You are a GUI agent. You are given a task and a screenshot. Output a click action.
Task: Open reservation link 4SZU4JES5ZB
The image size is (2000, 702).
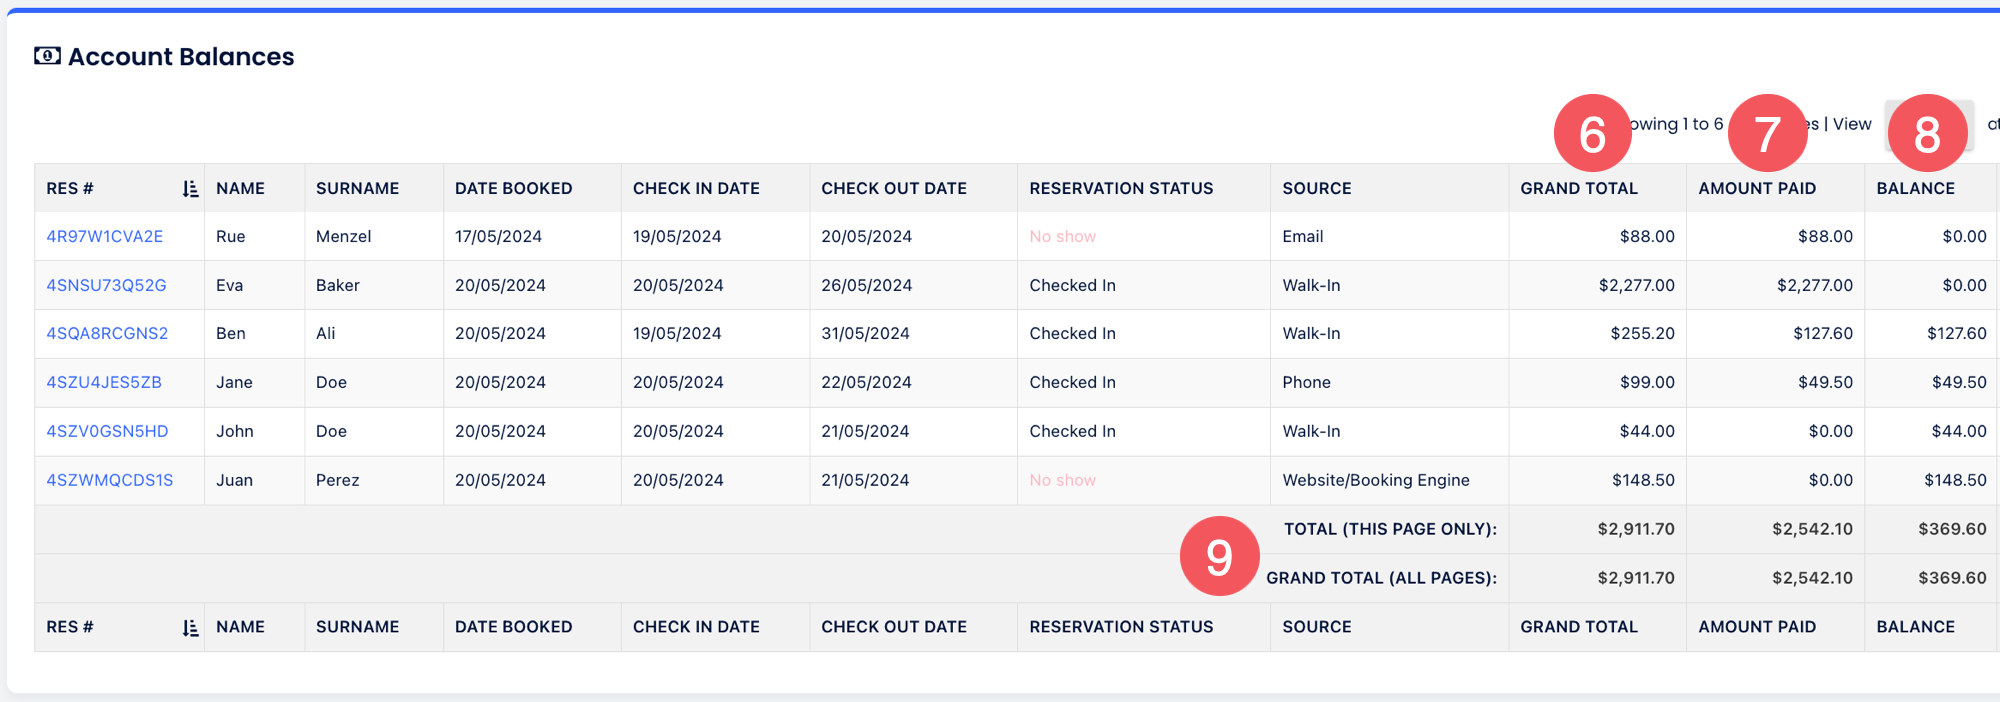104,383
